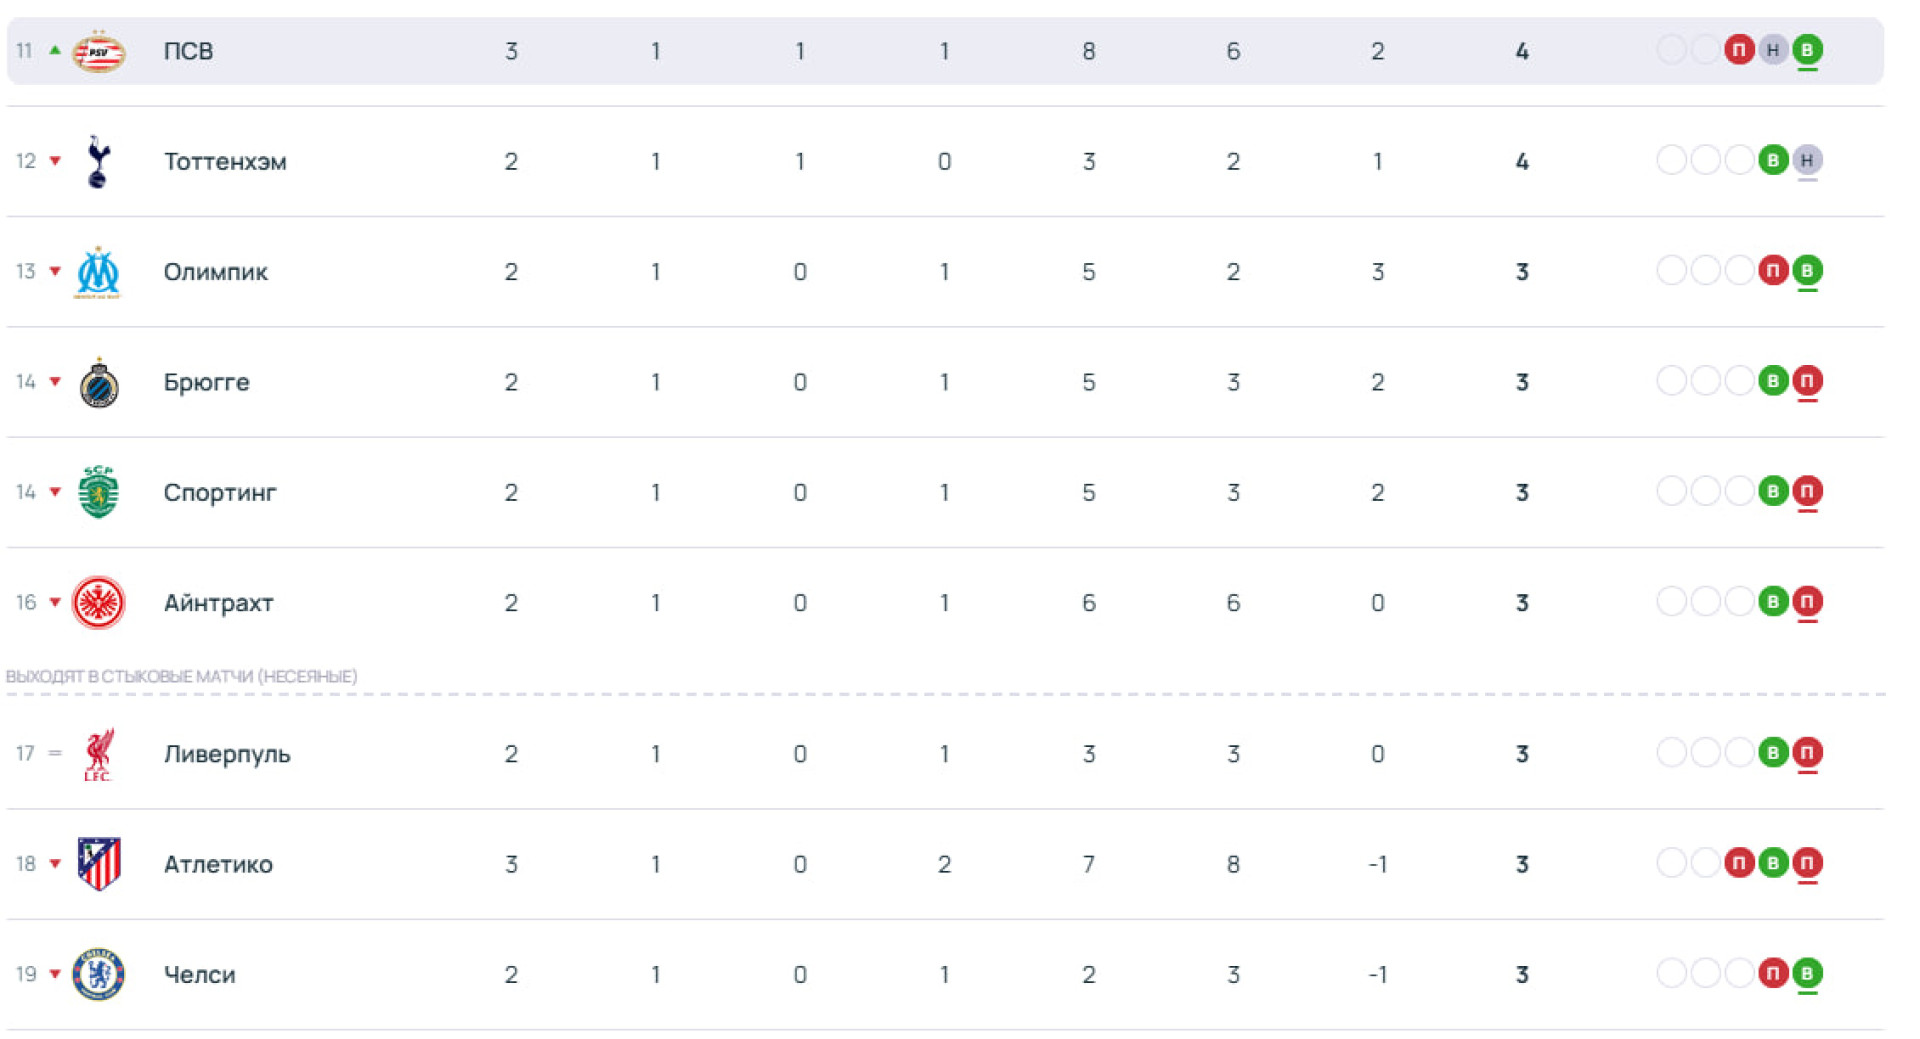The width and height of the screenshot is (1920, 1039).
Task: Select the Sporting club crest
Action: coord(98,492)
